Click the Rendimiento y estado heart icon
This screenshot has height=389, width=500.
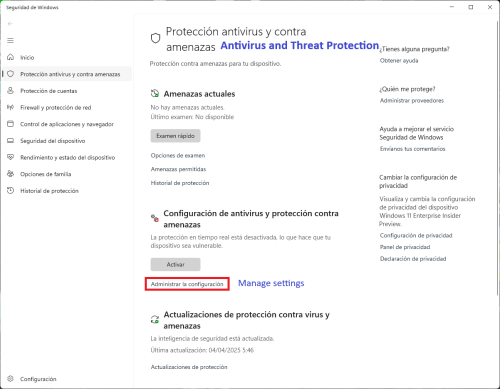tap(11, 157)
